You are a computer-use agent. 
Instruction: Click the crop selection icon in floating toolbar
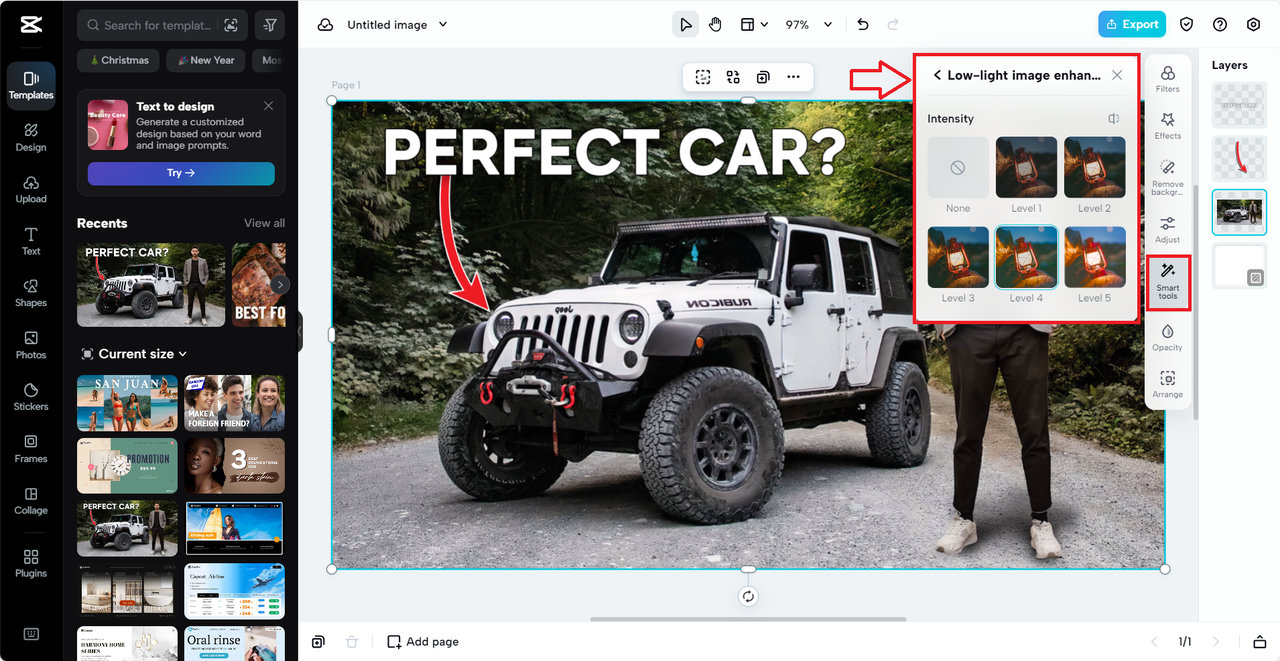tap(703, 77)
